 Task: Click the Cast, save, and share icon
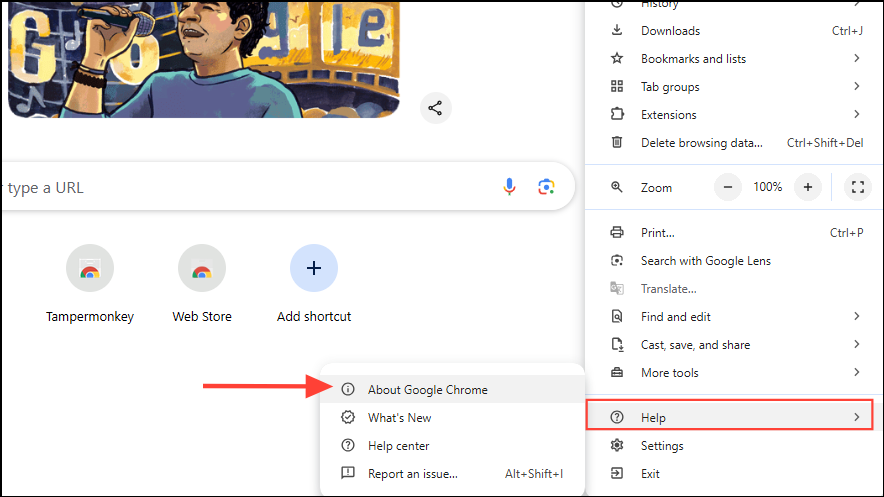(x=617, y=344)
